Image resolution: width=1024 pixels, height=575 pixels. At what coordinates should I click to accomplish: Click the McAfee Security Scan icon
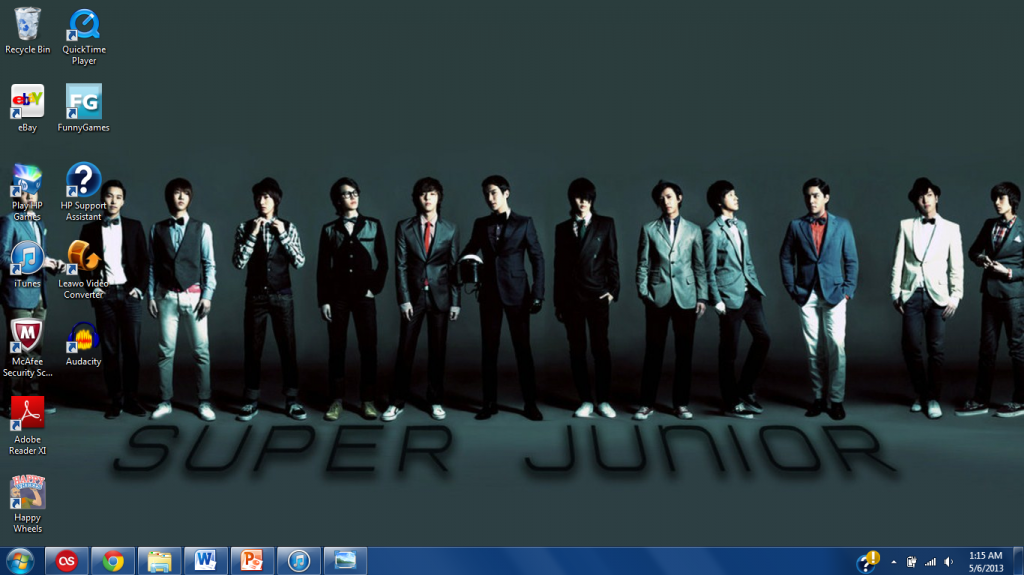(27, 348)
